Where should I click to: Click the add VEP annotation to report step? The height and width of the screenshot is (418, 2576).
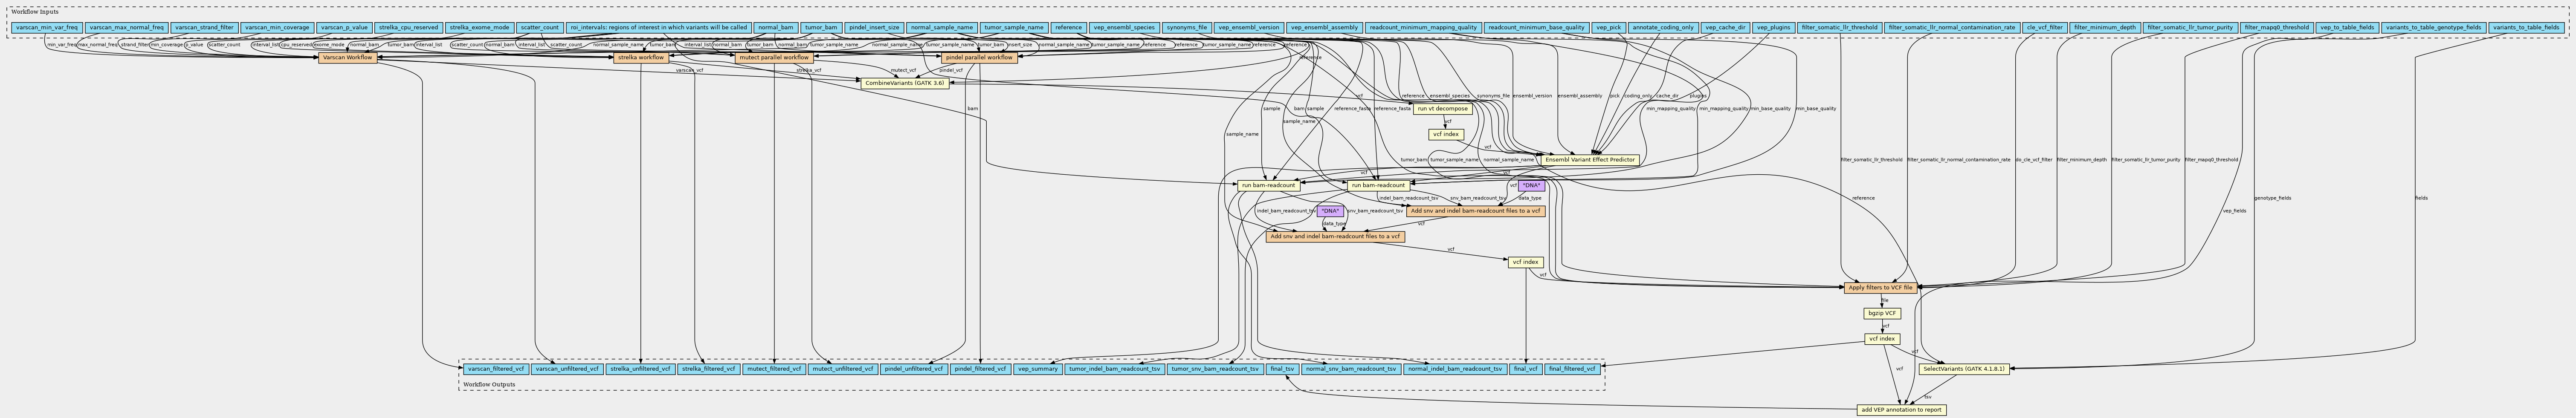point(1901,410)
